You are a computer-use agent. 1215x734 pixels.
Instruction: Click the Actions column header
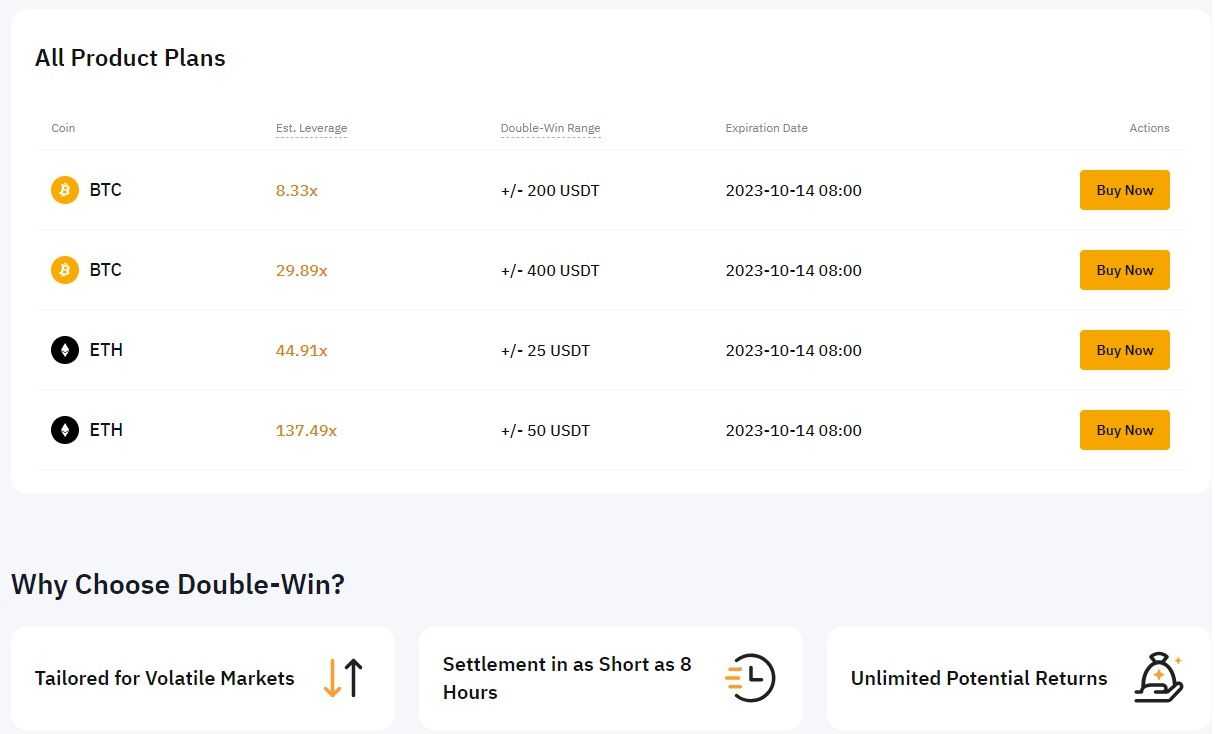click(x=1149, y=127)
